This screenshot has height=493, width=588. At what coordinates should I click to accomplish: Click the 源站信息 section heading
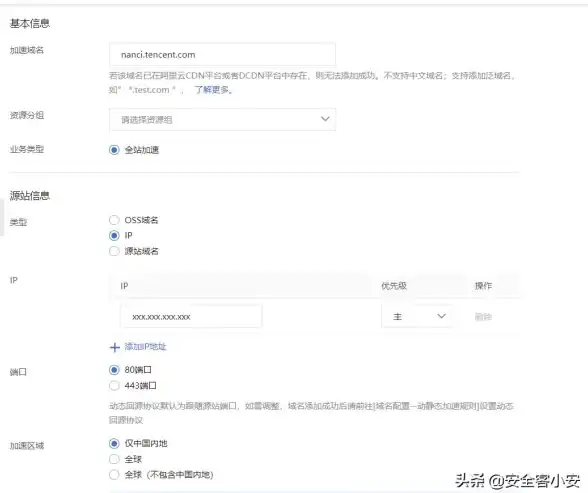(x=30, y=196)
